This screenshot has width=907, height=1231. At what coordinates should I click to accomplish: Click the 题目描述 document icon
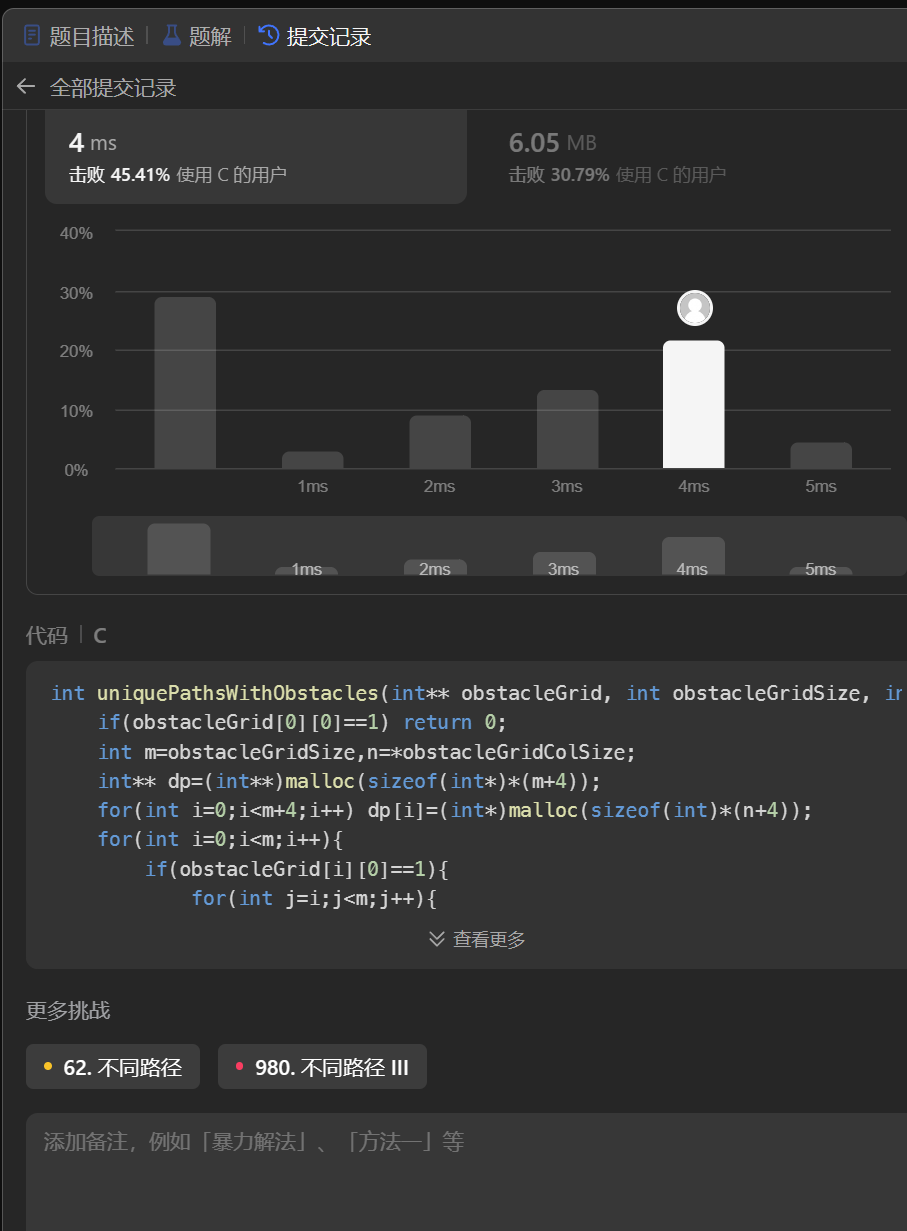[x=33, y=37]
